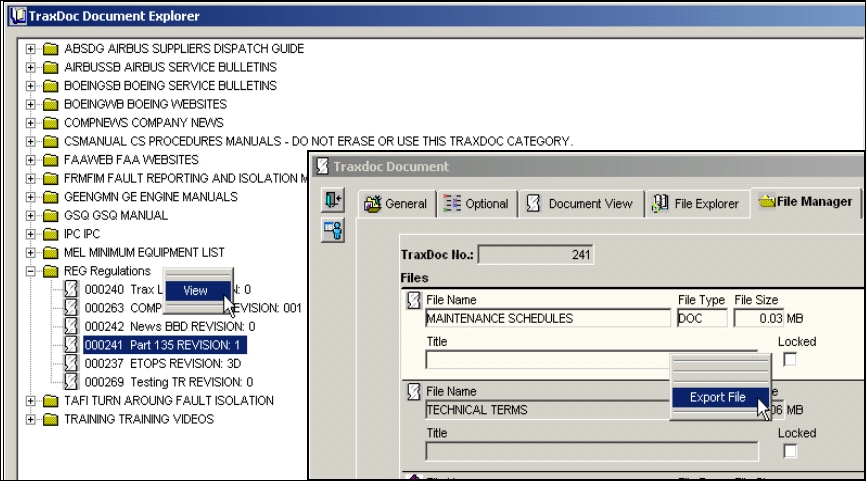
Task: Expand the GEENGMN GE ENGINE MANUALS node
Action: 30,197
